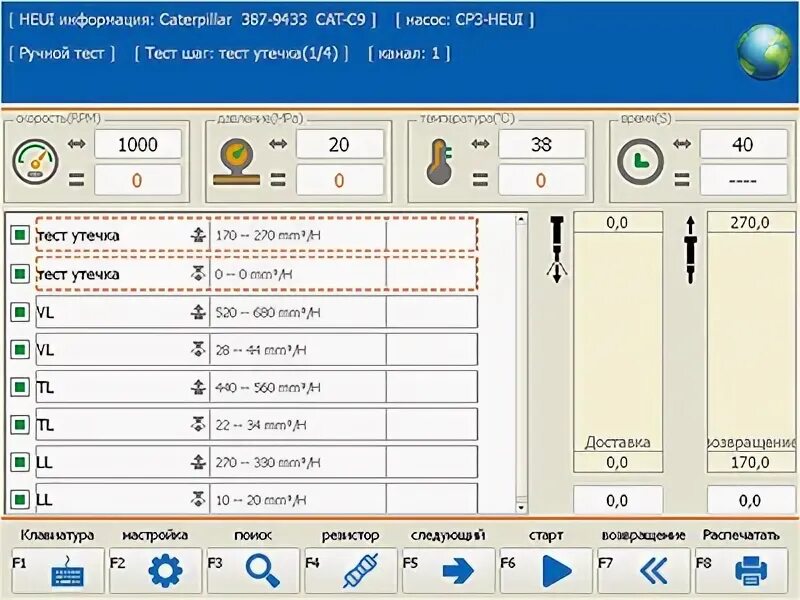Click the канал: 1 label
This screenshot has width=800, height=600.
point(409,53)
